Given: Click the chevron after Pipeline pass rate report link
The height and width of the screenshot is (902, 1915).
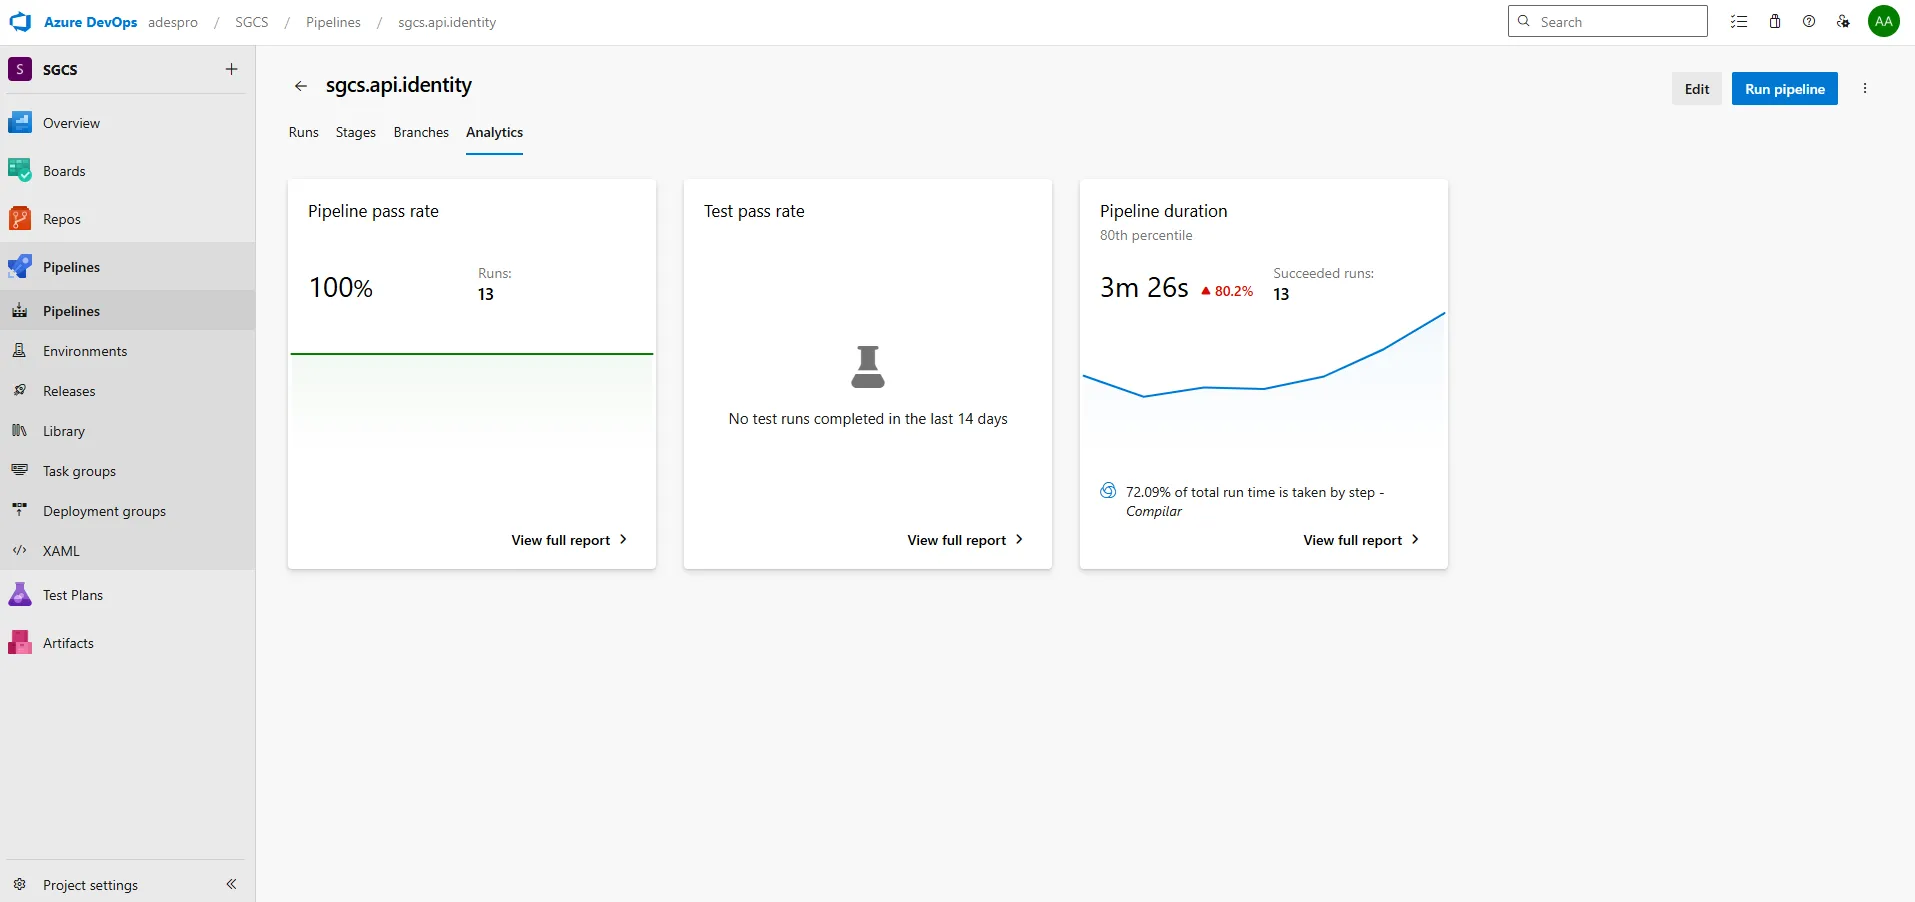Looking at the screenshot, I should (623, 539).
